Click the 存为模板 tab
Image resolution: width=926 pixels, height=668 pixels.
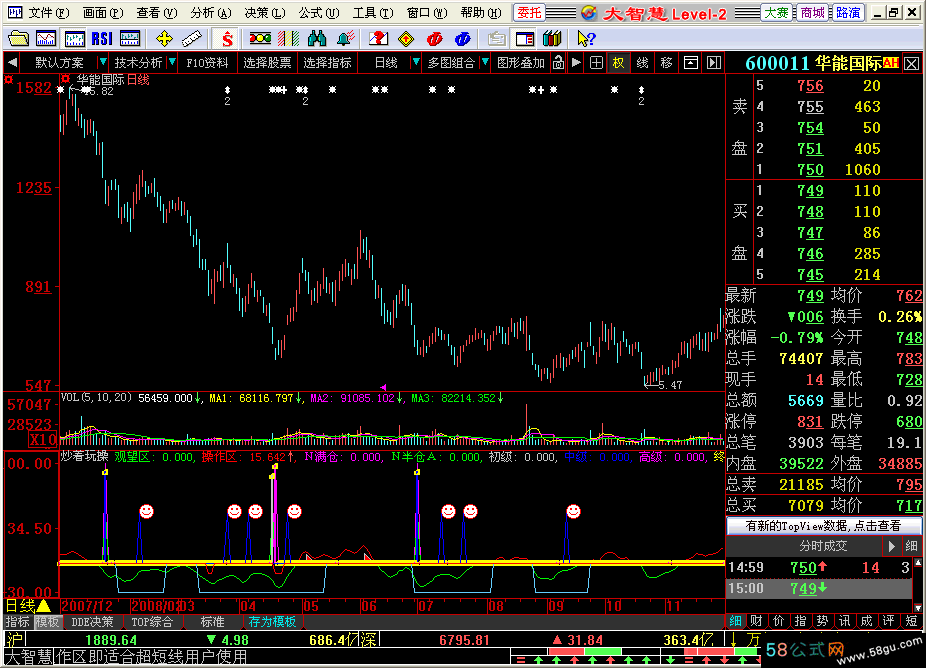pos(272,622)
